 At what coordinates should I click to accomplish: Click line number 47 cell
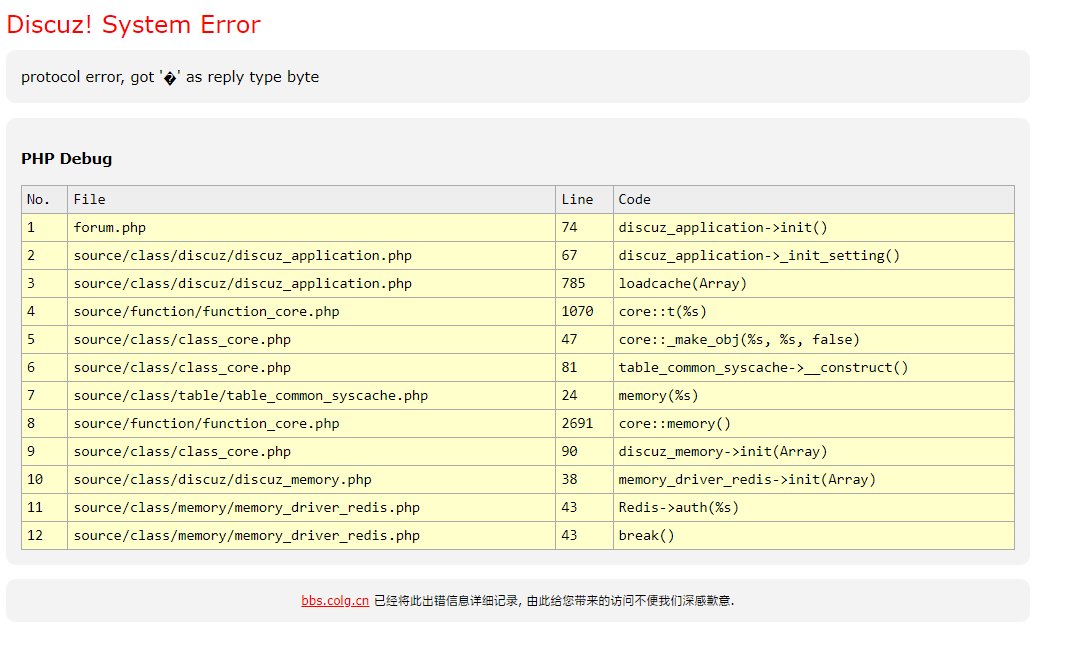(x=584, y=340)
